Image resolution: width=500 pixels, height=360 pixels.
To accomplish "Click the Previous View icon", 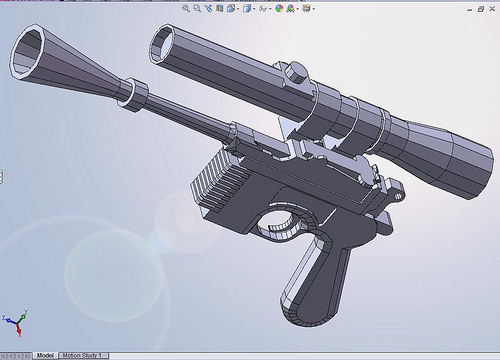I will pos(208,8).
